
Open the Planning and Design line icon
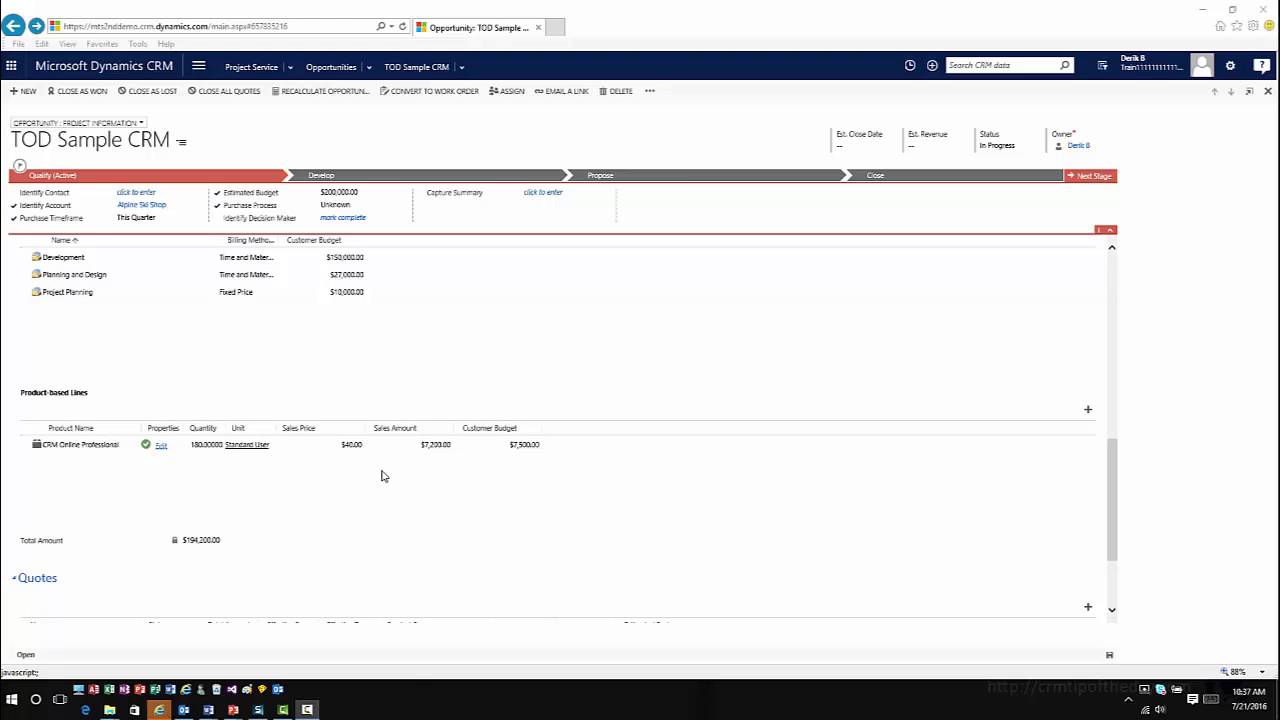[x=36, y=274]
